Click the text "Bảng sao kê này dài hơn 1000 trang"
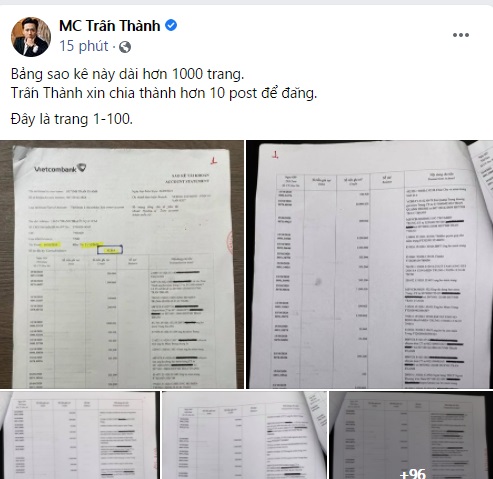 (127, 74)
